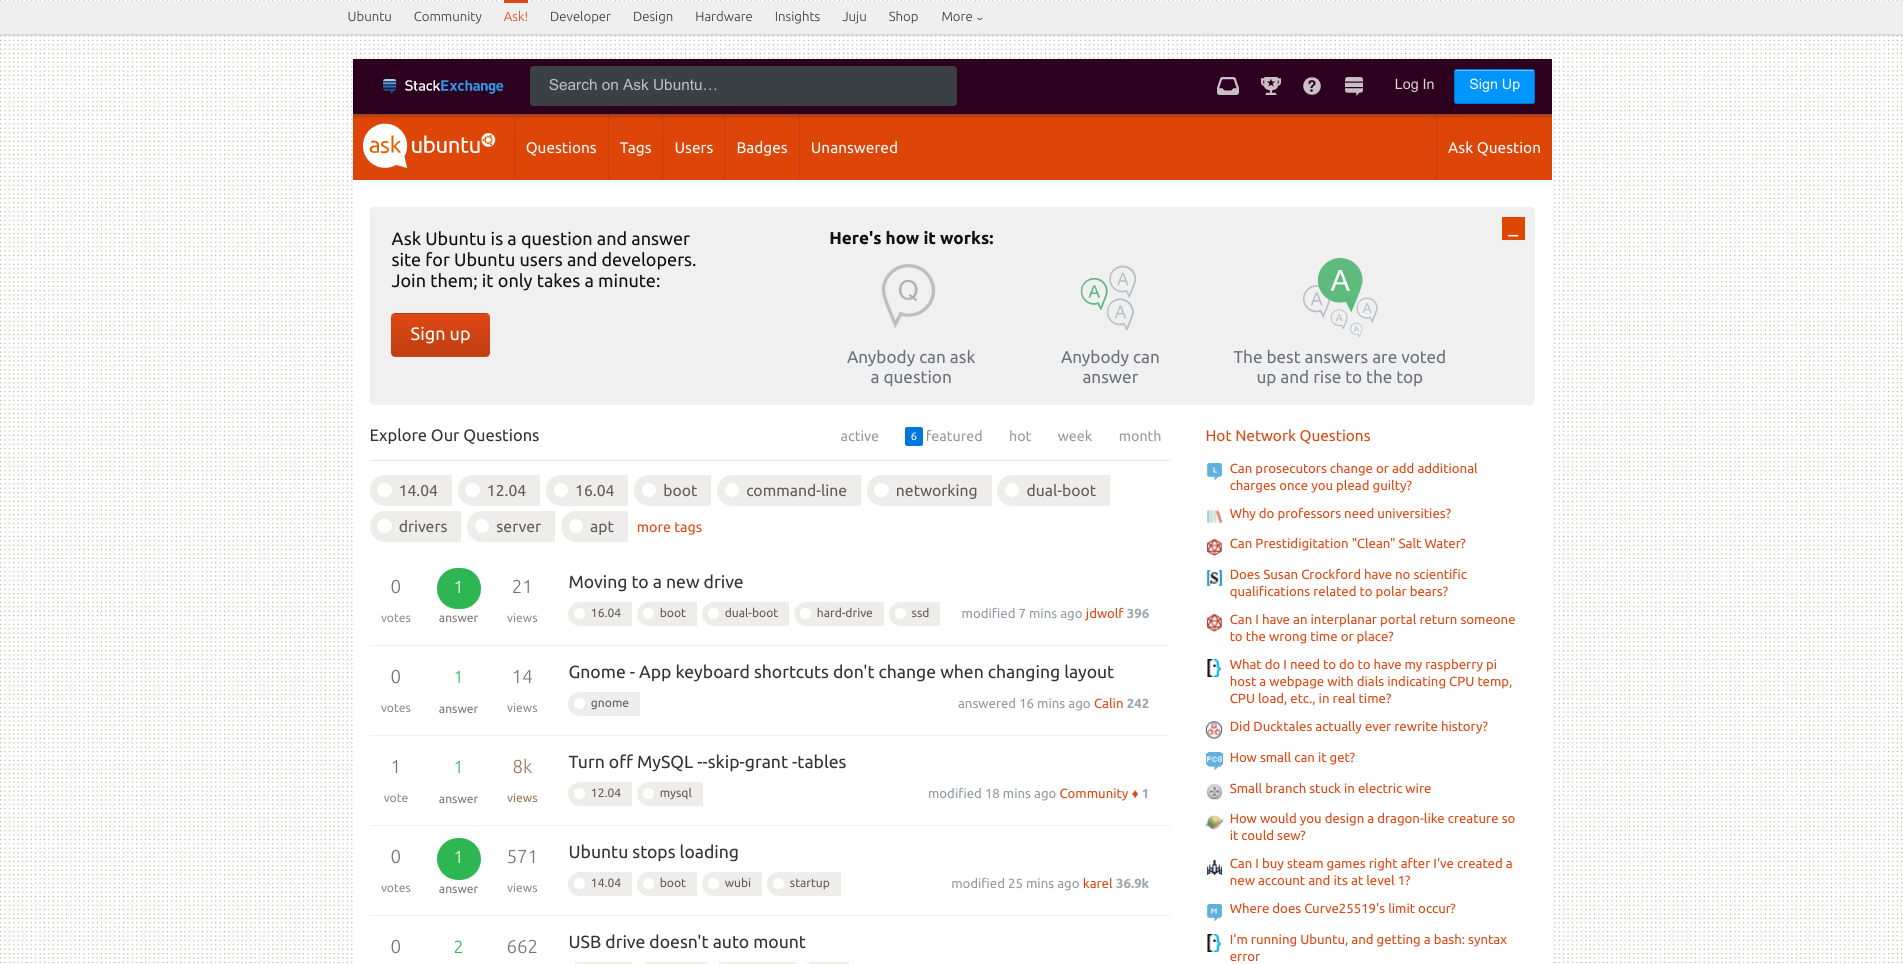This screenshot has width=1903, height=964.
Task: Open question "USB drive doesn't auto mount"
Action: [687, 942]
